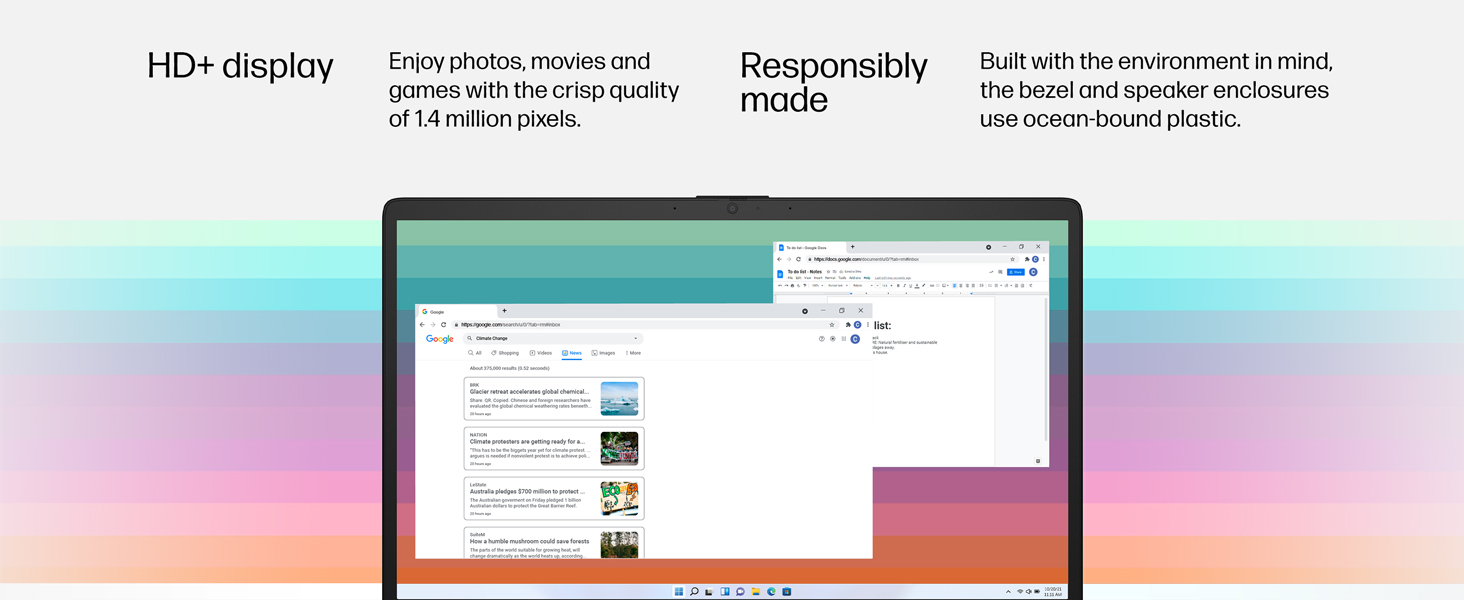Screen dimensions: 1464x600
Task: Open the Edit menu in Google Docs
Action: click(x=798, y=278)
